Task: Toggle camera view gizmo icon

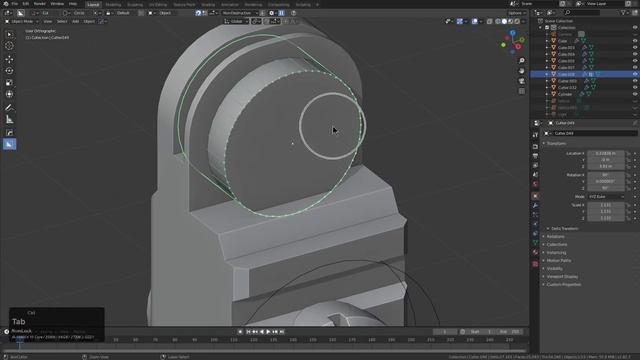Action: pos(522,81)
